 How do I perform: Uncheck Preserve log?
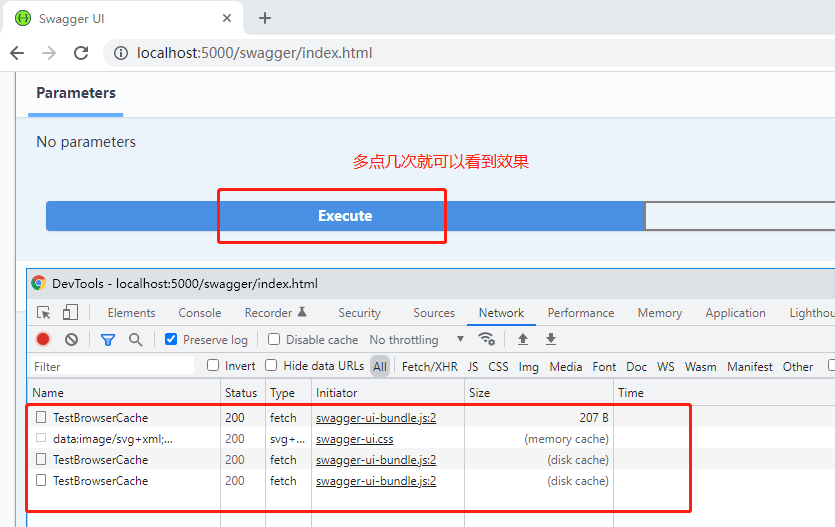point(171,339)
